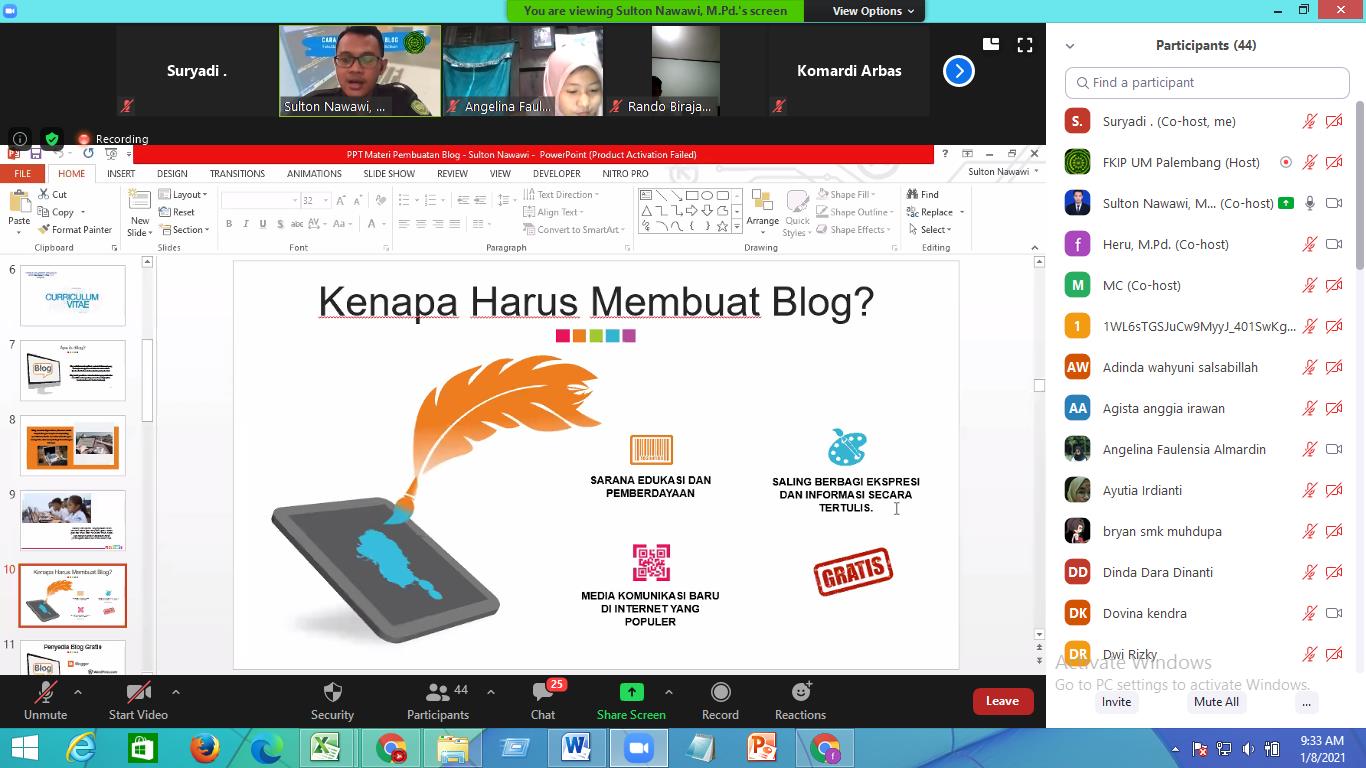The width and height of the screenshot is (1366, 768).
Task: Click the Find a participant search field
Action: point(1207,82)
